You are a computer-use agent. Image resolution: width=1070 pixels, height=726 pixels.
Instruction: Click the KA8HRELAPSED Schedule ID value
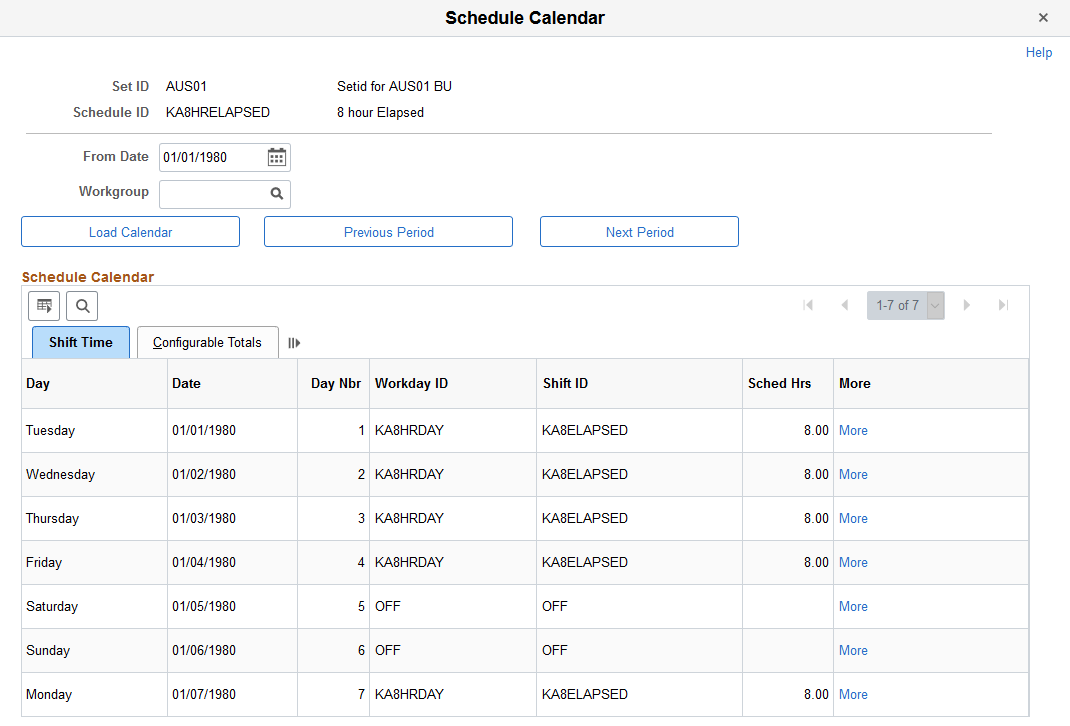(218, 113)
